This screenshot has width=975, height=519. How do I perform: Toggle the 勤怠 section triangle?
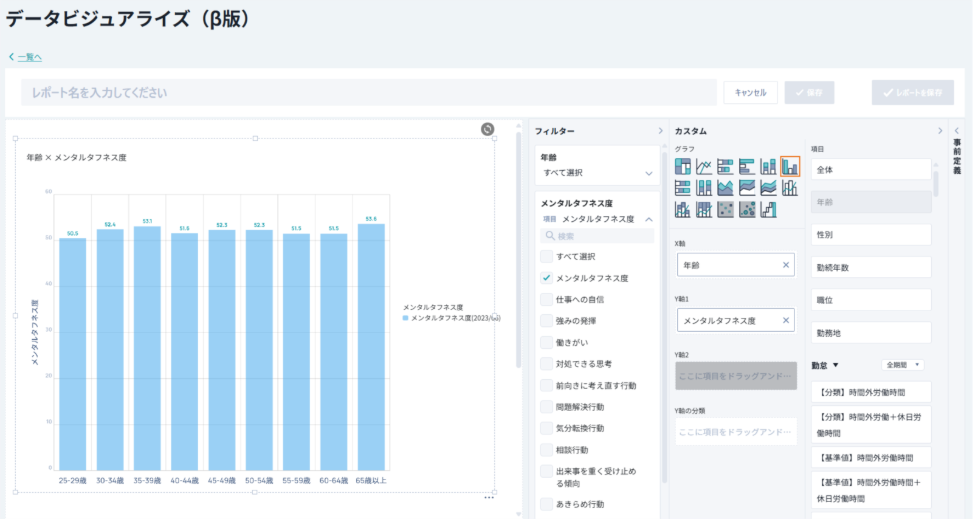point(836,365)
